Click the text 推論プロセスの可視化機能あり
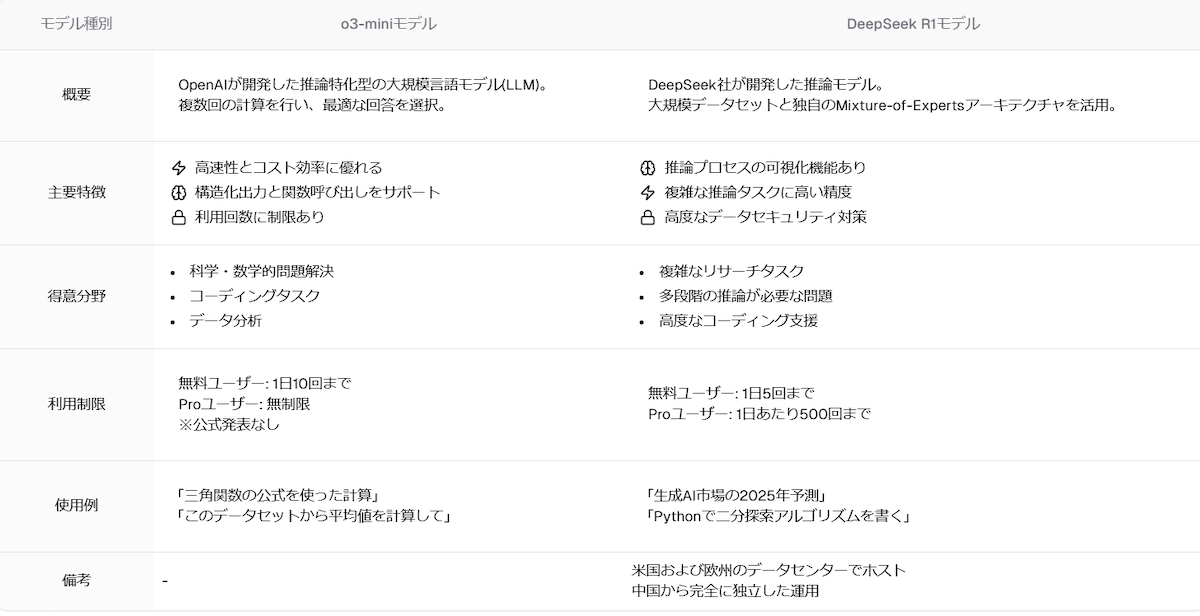This screenshot has height=616, width=1200. pos(765,168)
